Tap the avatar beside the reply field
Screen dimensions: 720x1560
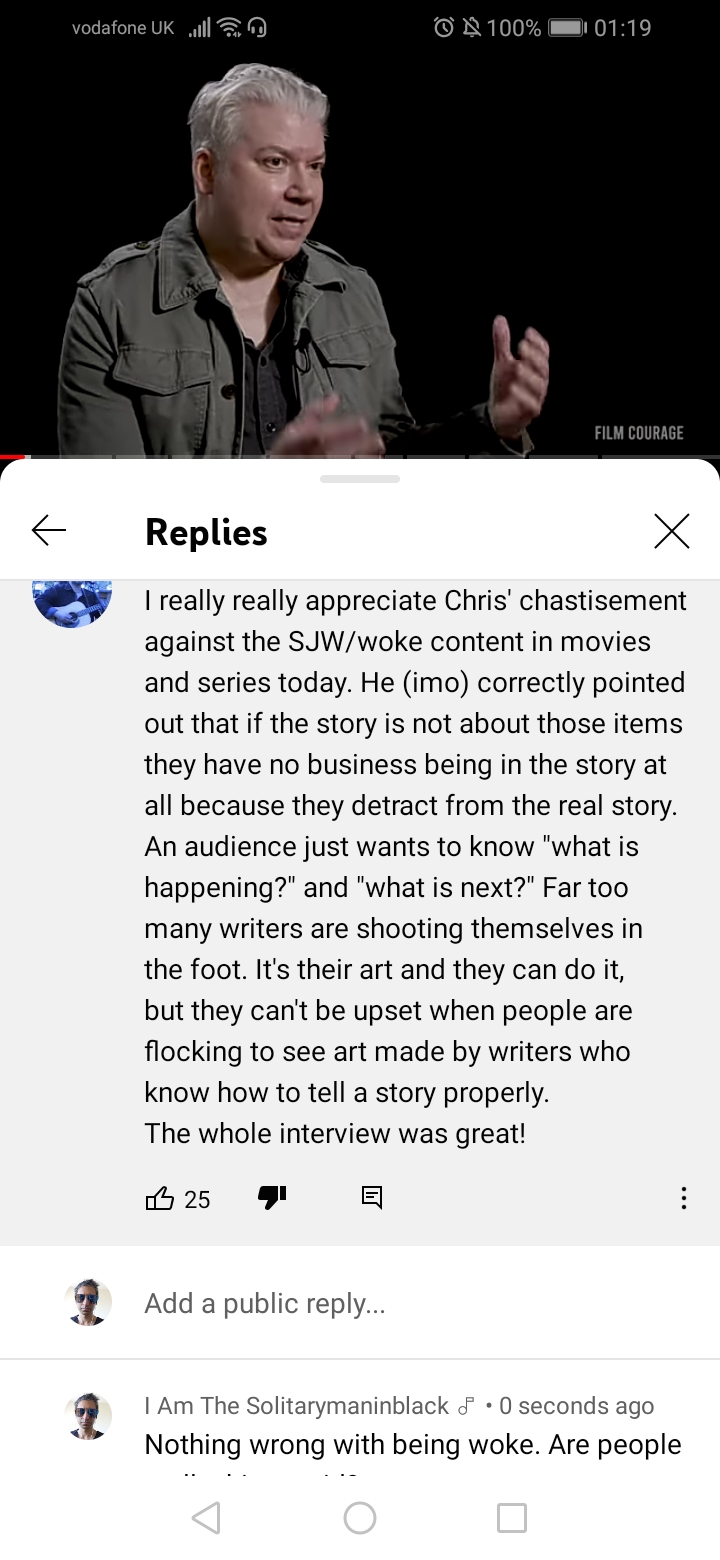pyautogui.click(x=88, y=1302)
